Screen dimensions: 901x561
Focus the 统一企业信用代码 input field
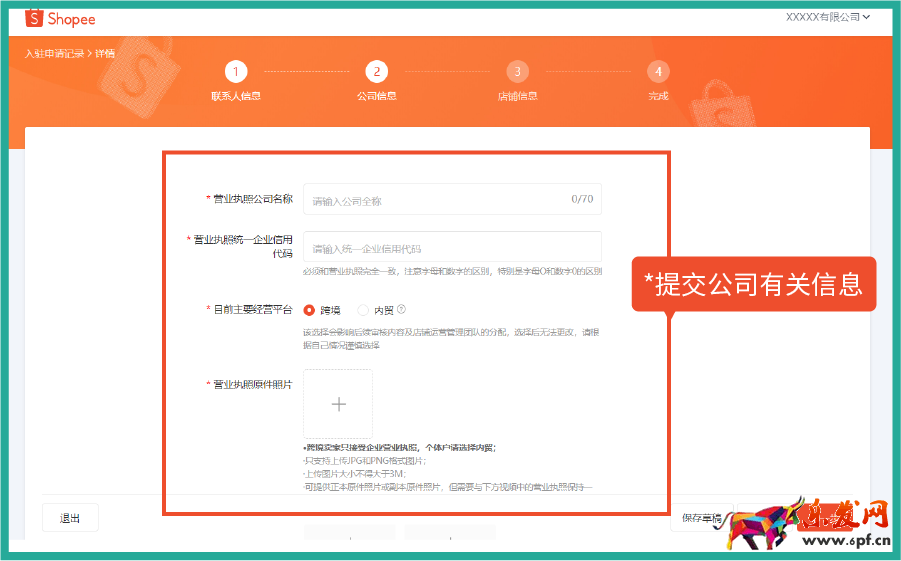coord(452,248)
